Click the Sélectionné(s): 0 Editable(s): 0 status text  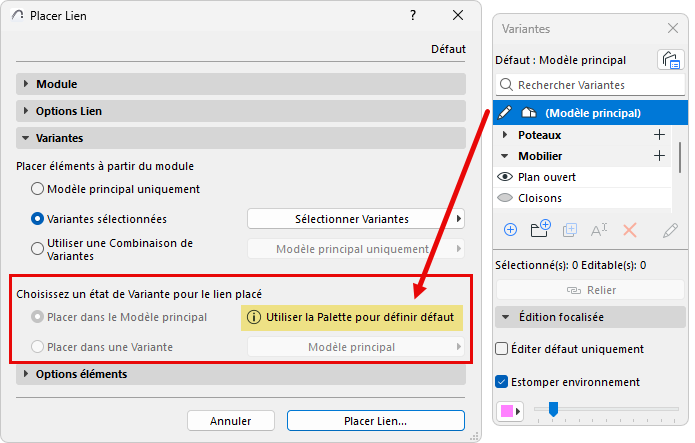tap(570, 265)
